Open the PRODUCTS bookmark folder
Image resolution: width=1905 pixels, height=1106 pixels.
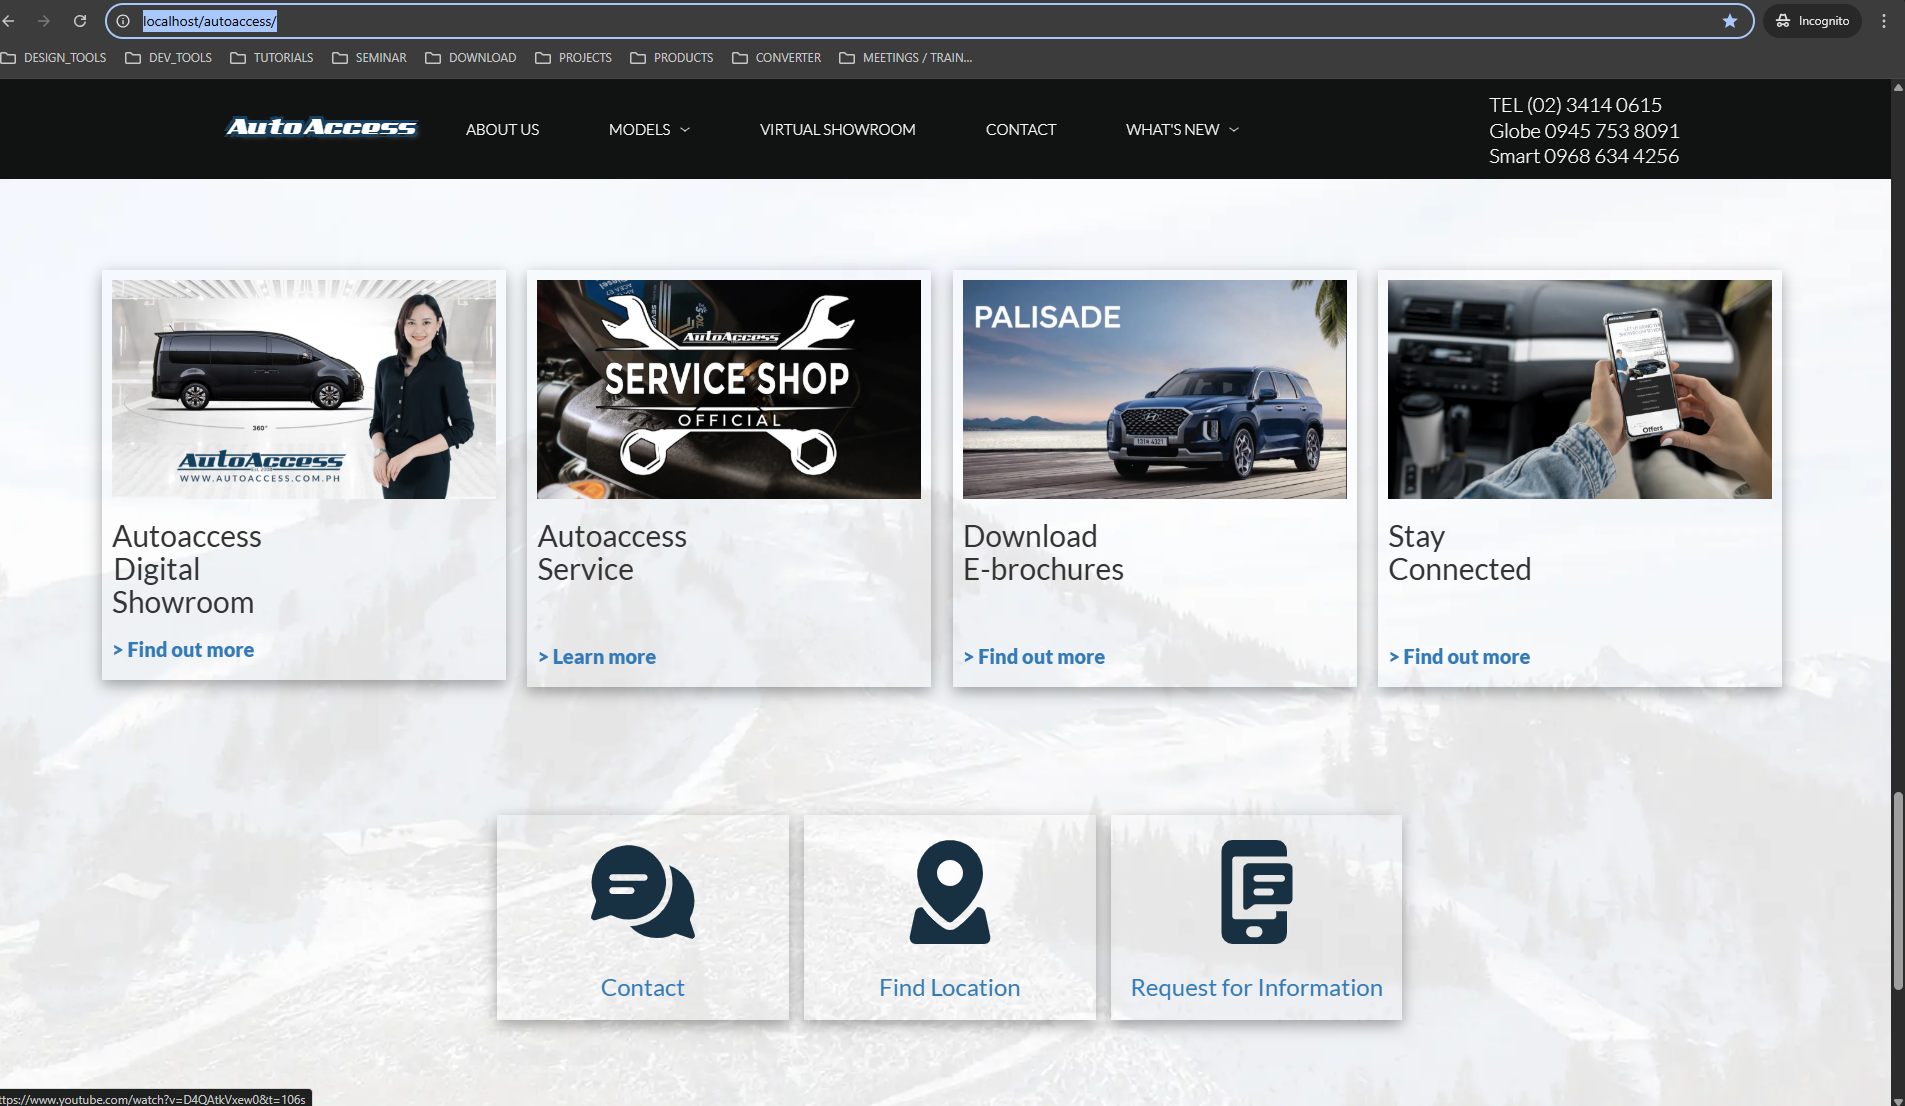[x=672, y=58]
